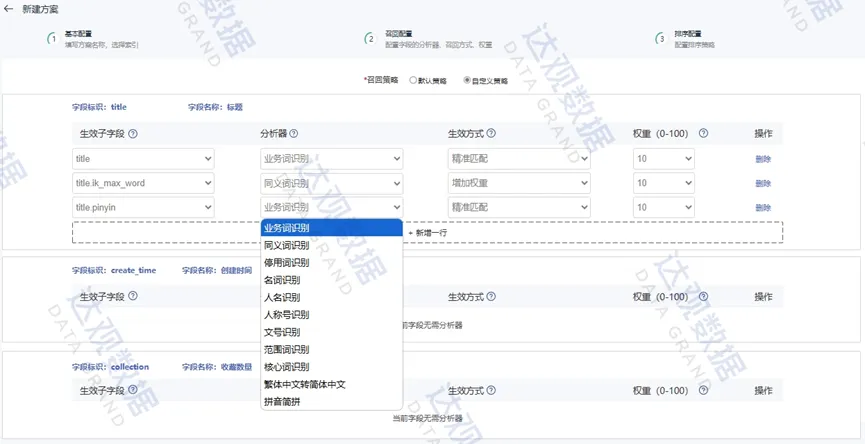Image resolution: width=865 pixels, height=444 pixels.
Task: Click the 新建方案 page title
Action: point(39,9)
